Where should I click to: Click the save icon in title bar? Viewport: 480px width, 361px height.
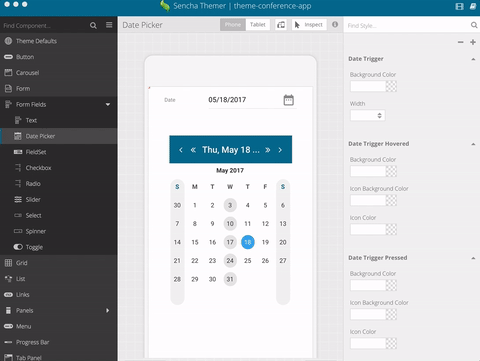coord(460,6)
